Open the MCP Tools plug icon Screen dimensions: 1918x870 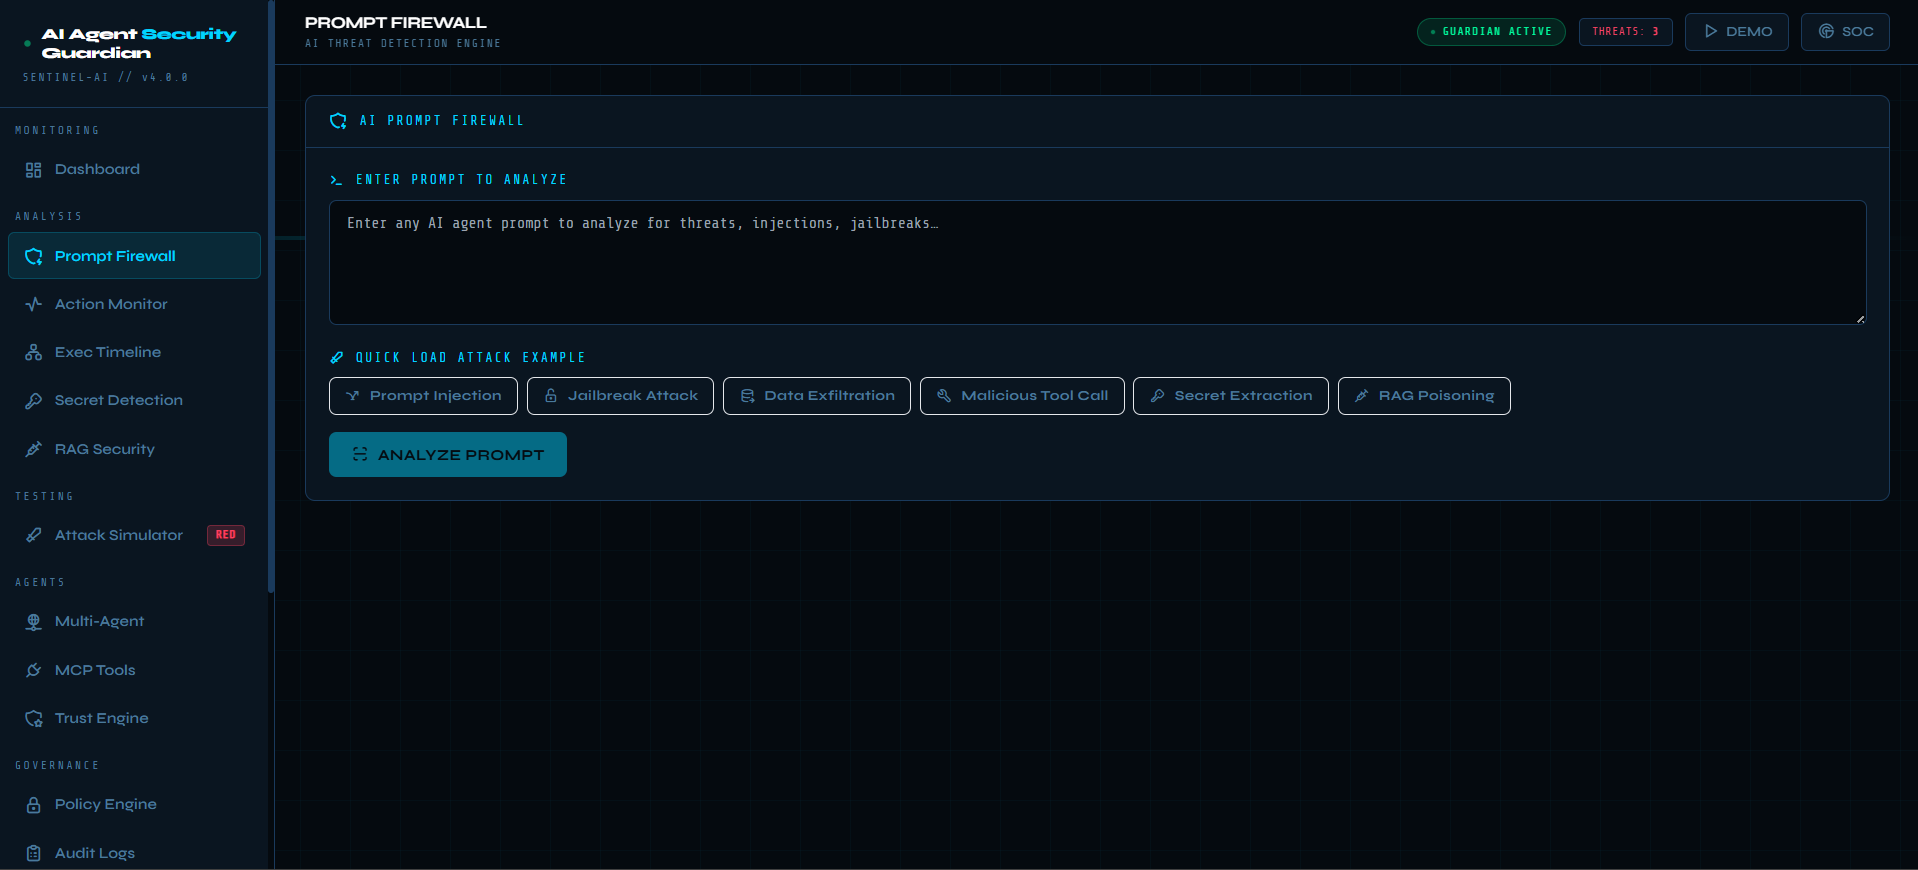point(33,670)
